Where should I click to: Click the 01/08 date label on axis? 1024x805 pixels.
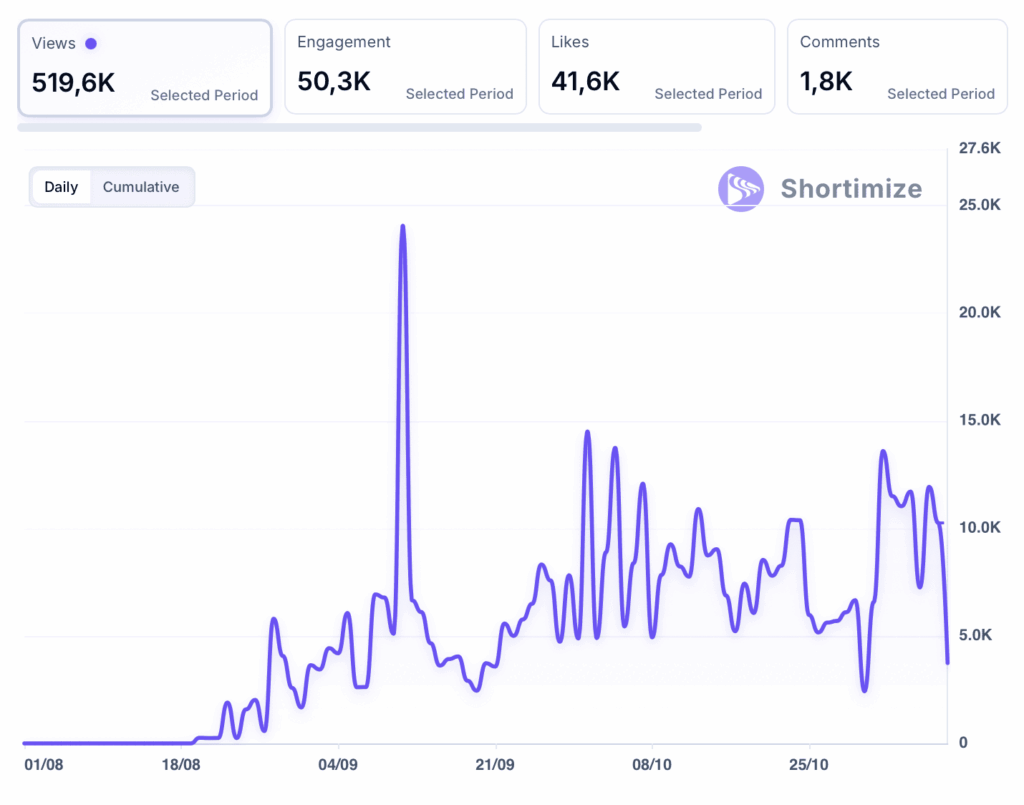(43, 765)
